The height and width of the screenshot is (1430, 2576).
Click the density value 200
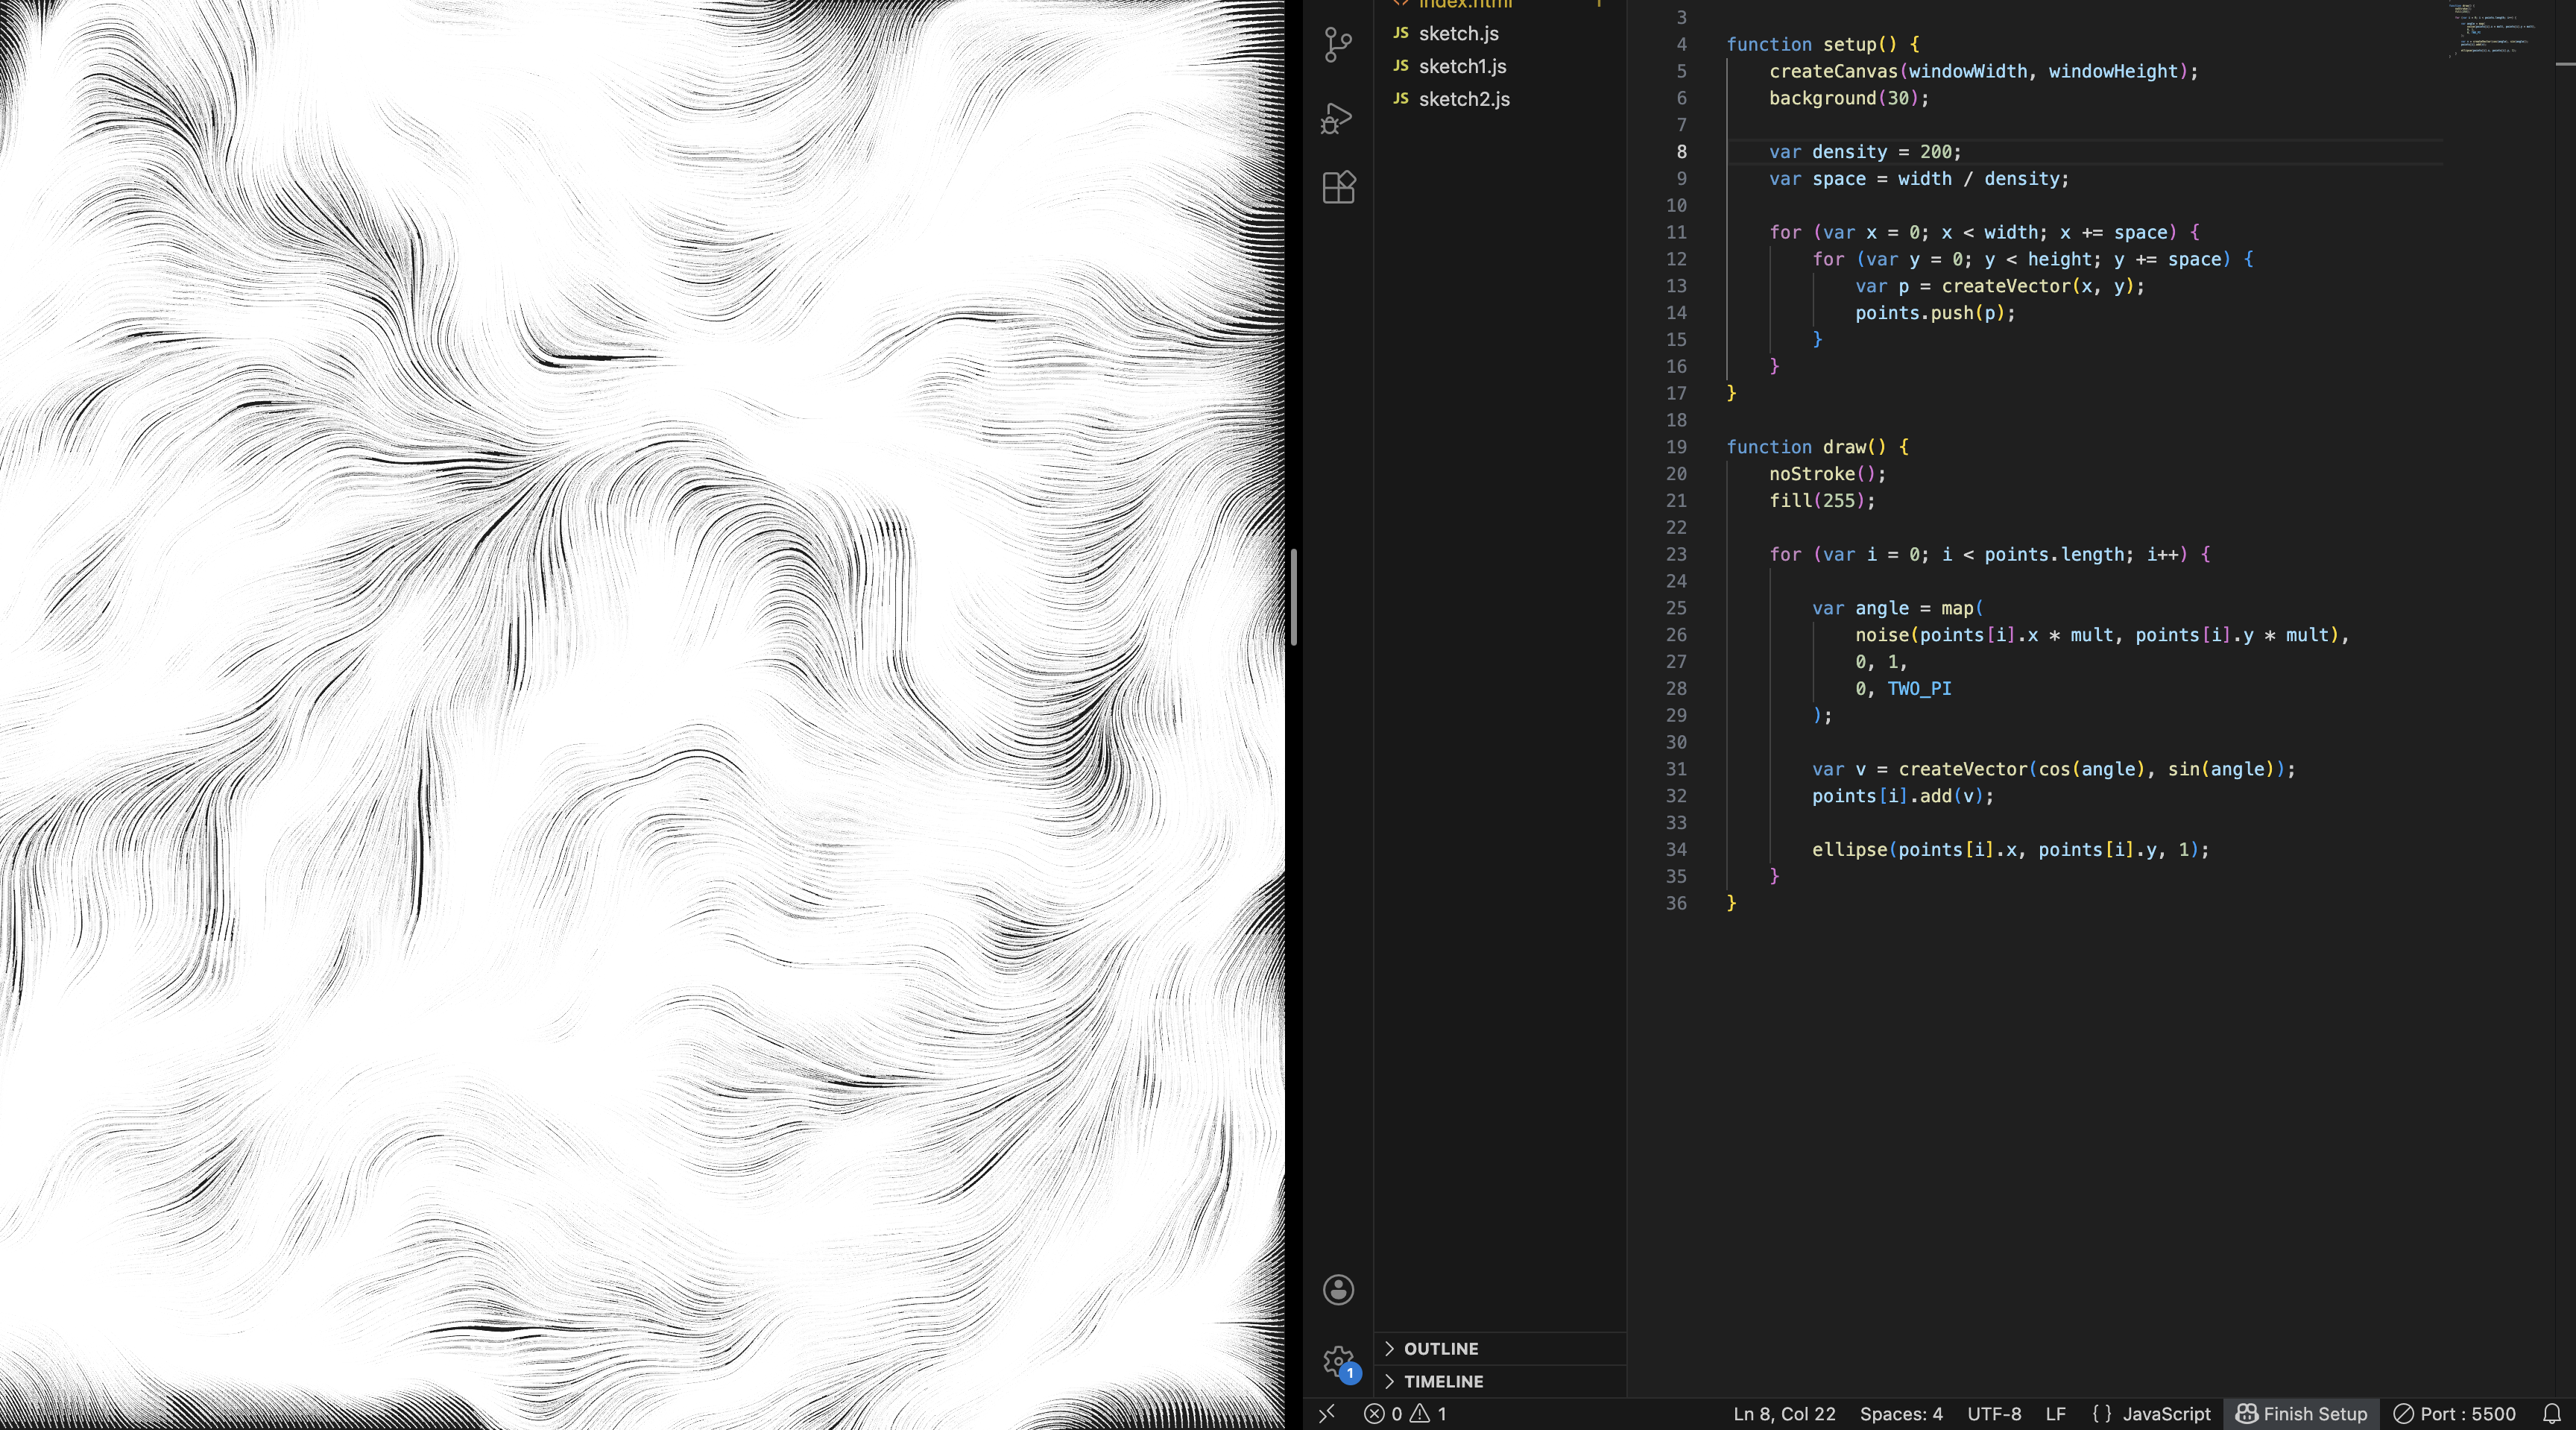click(1935, 152)
